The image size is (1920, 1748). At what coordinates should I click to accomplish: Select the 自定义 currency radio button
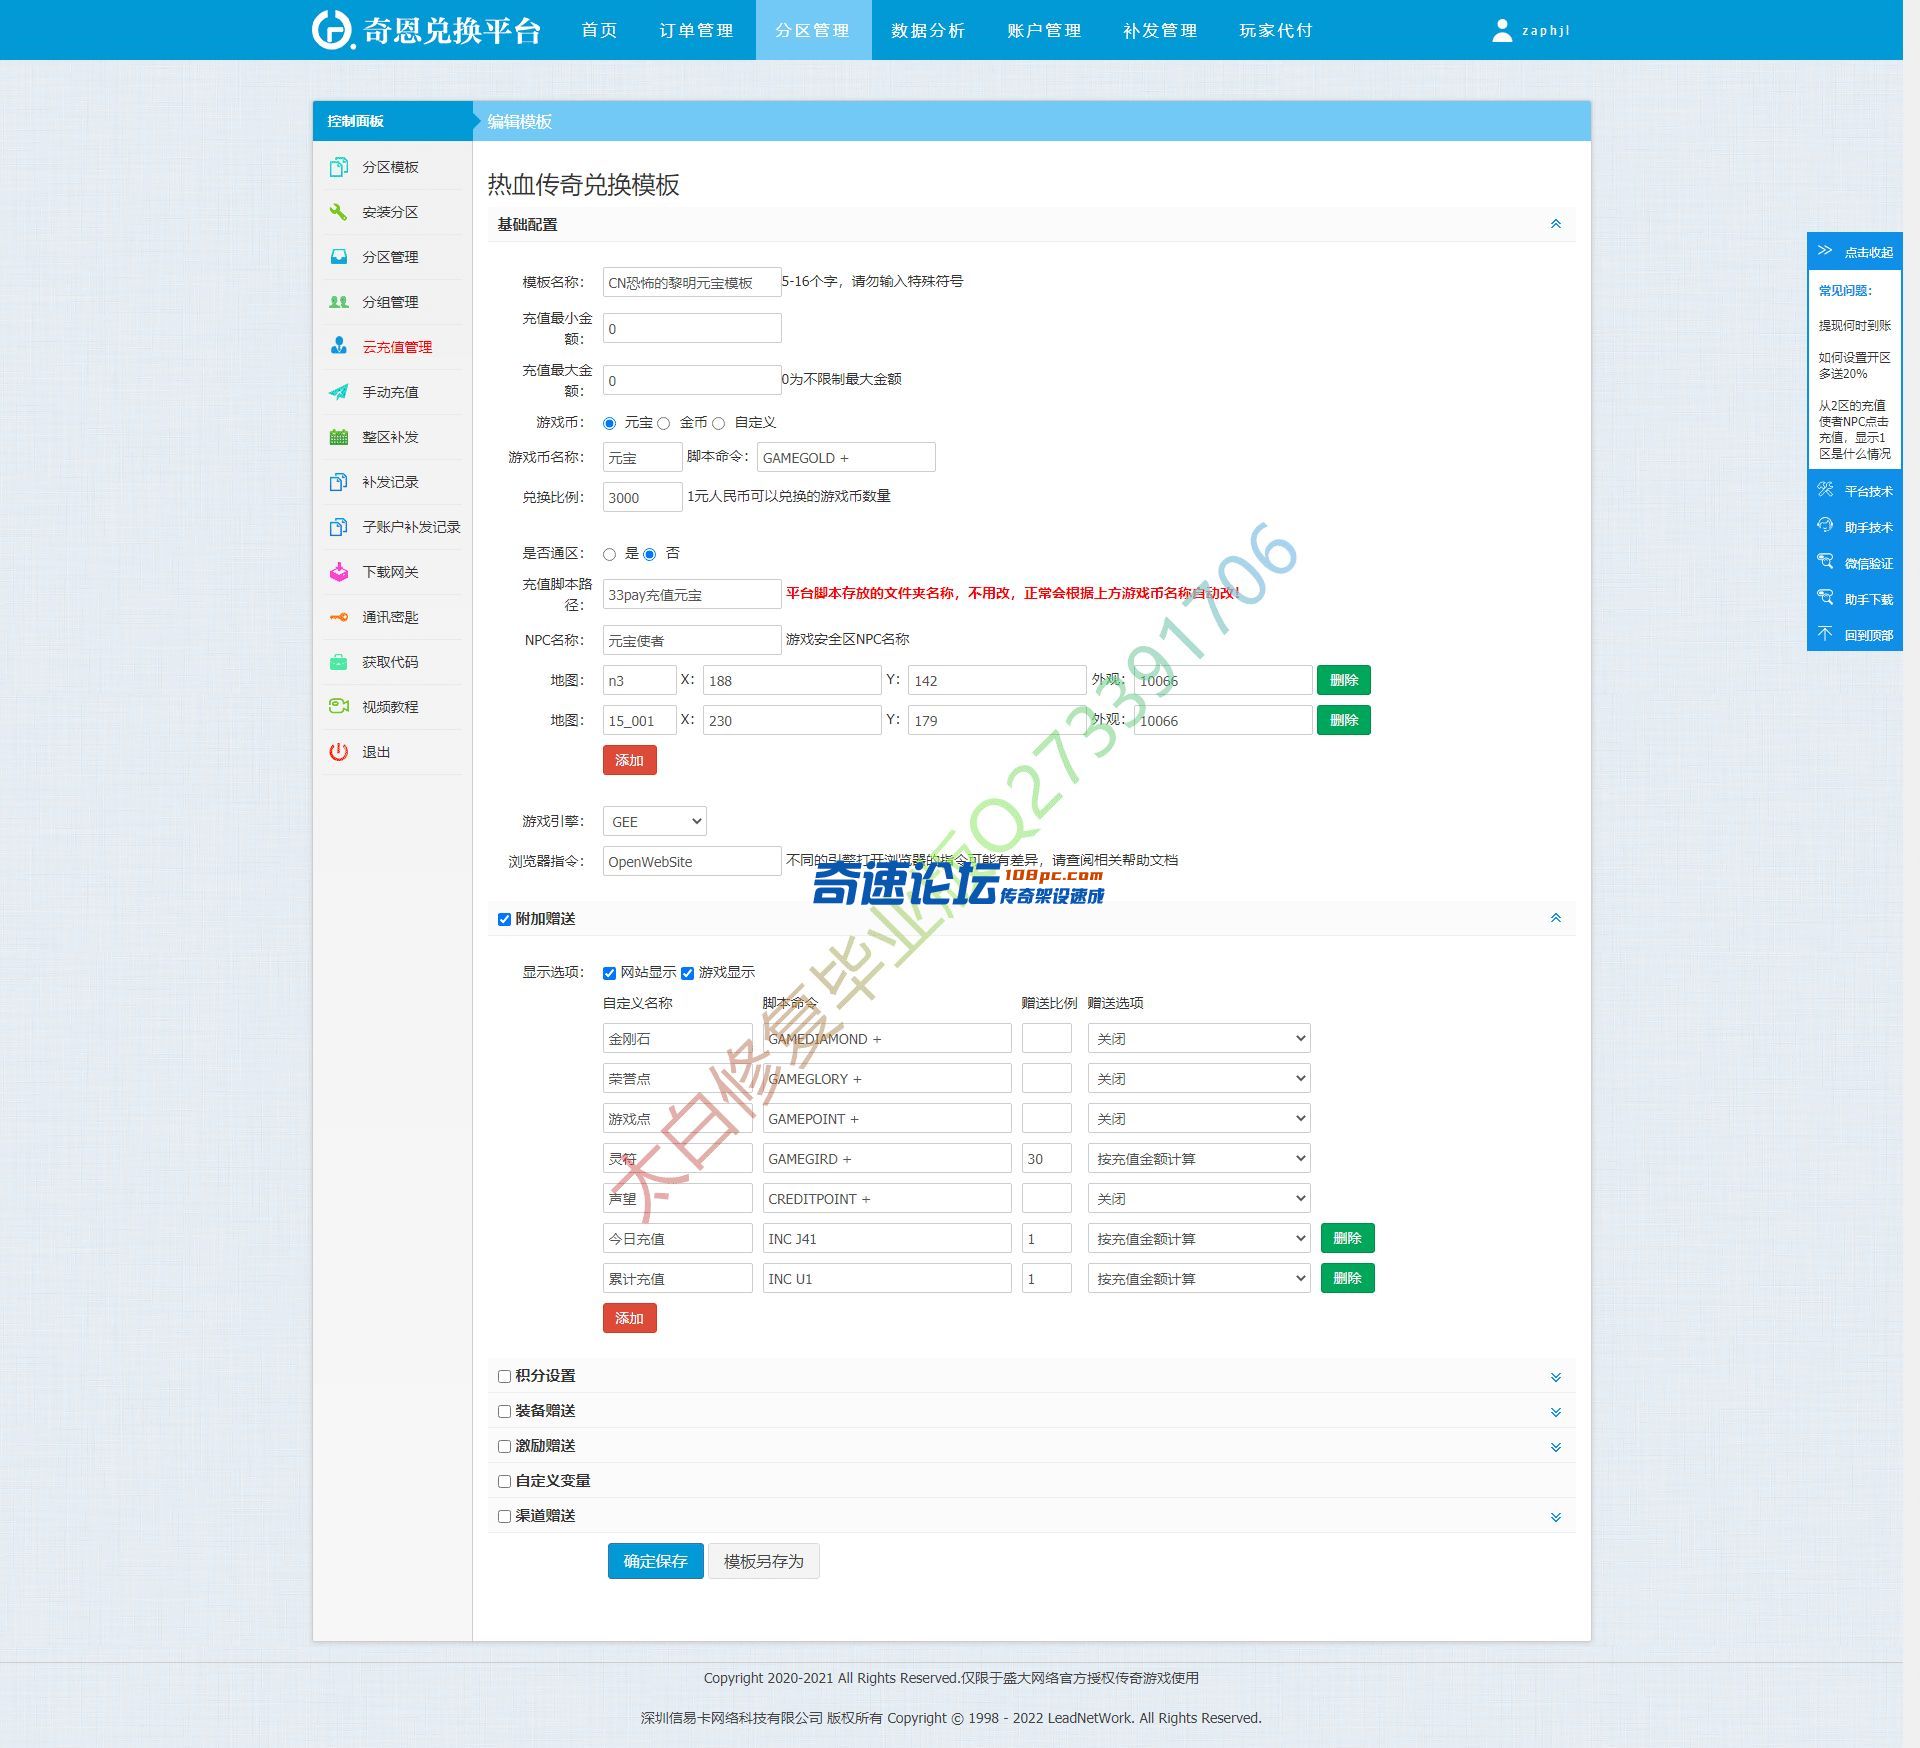pos(719,424)
